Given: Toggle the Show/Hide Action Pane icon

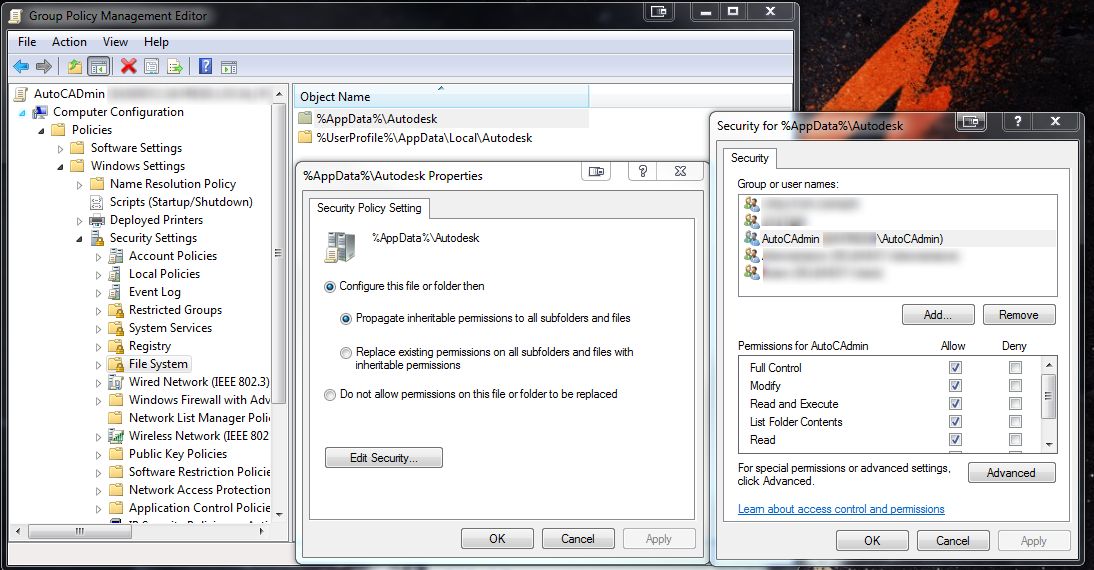Looking at the screenshot, I should point(229,67).
